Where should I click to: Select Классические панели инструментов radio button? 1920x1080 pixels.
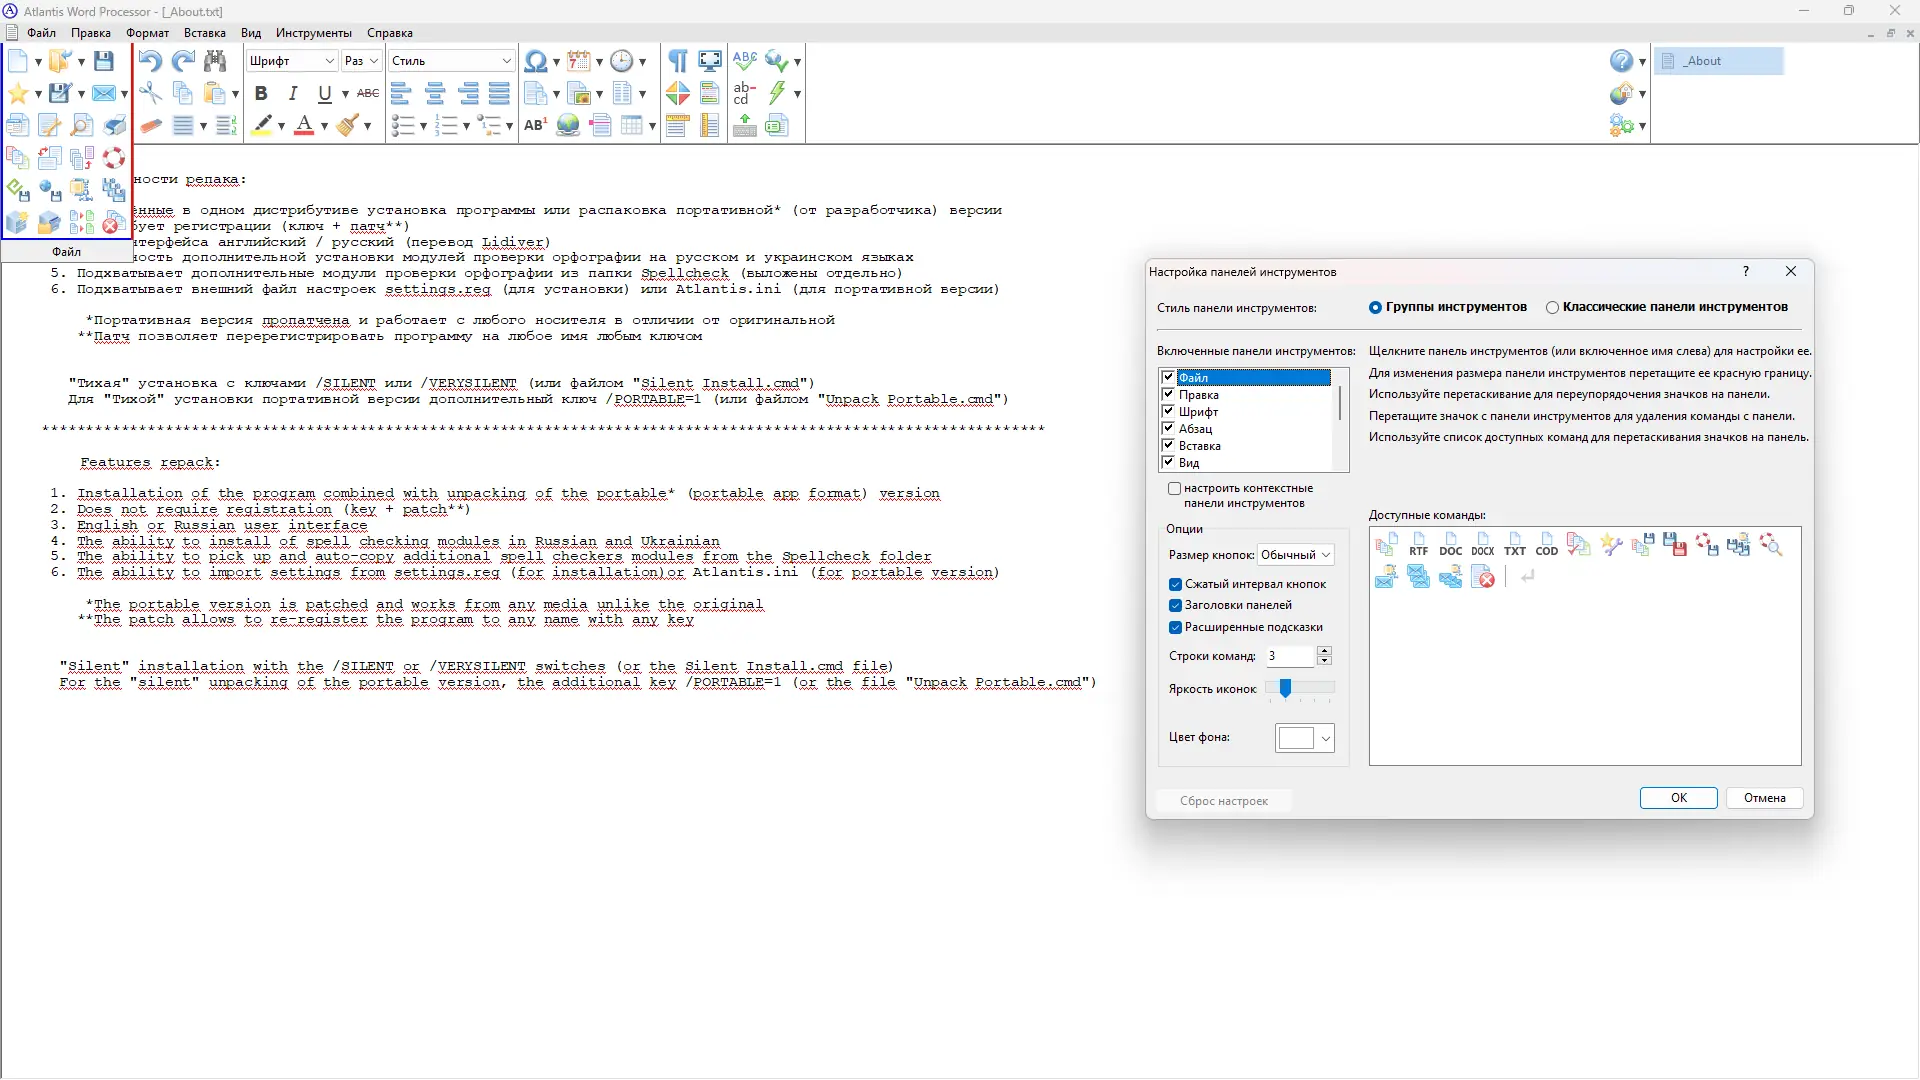coord(1552,308)
